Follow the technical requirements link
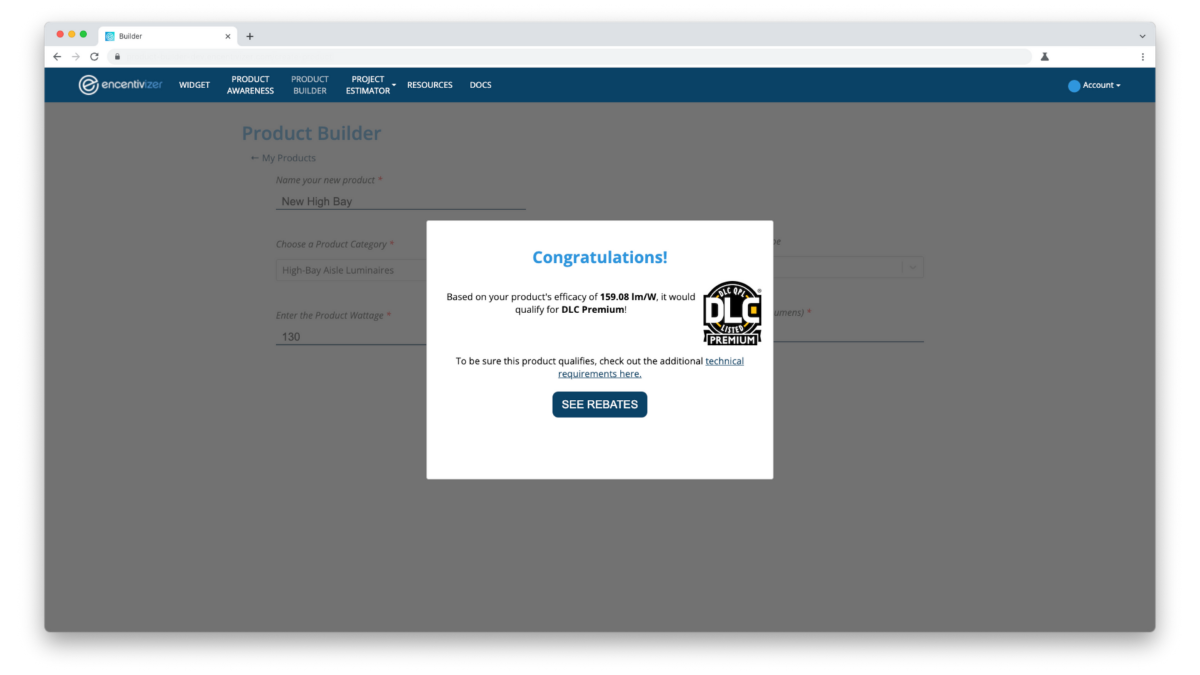The height and width of the screenshot is (675, 1200). pos(724,361)
